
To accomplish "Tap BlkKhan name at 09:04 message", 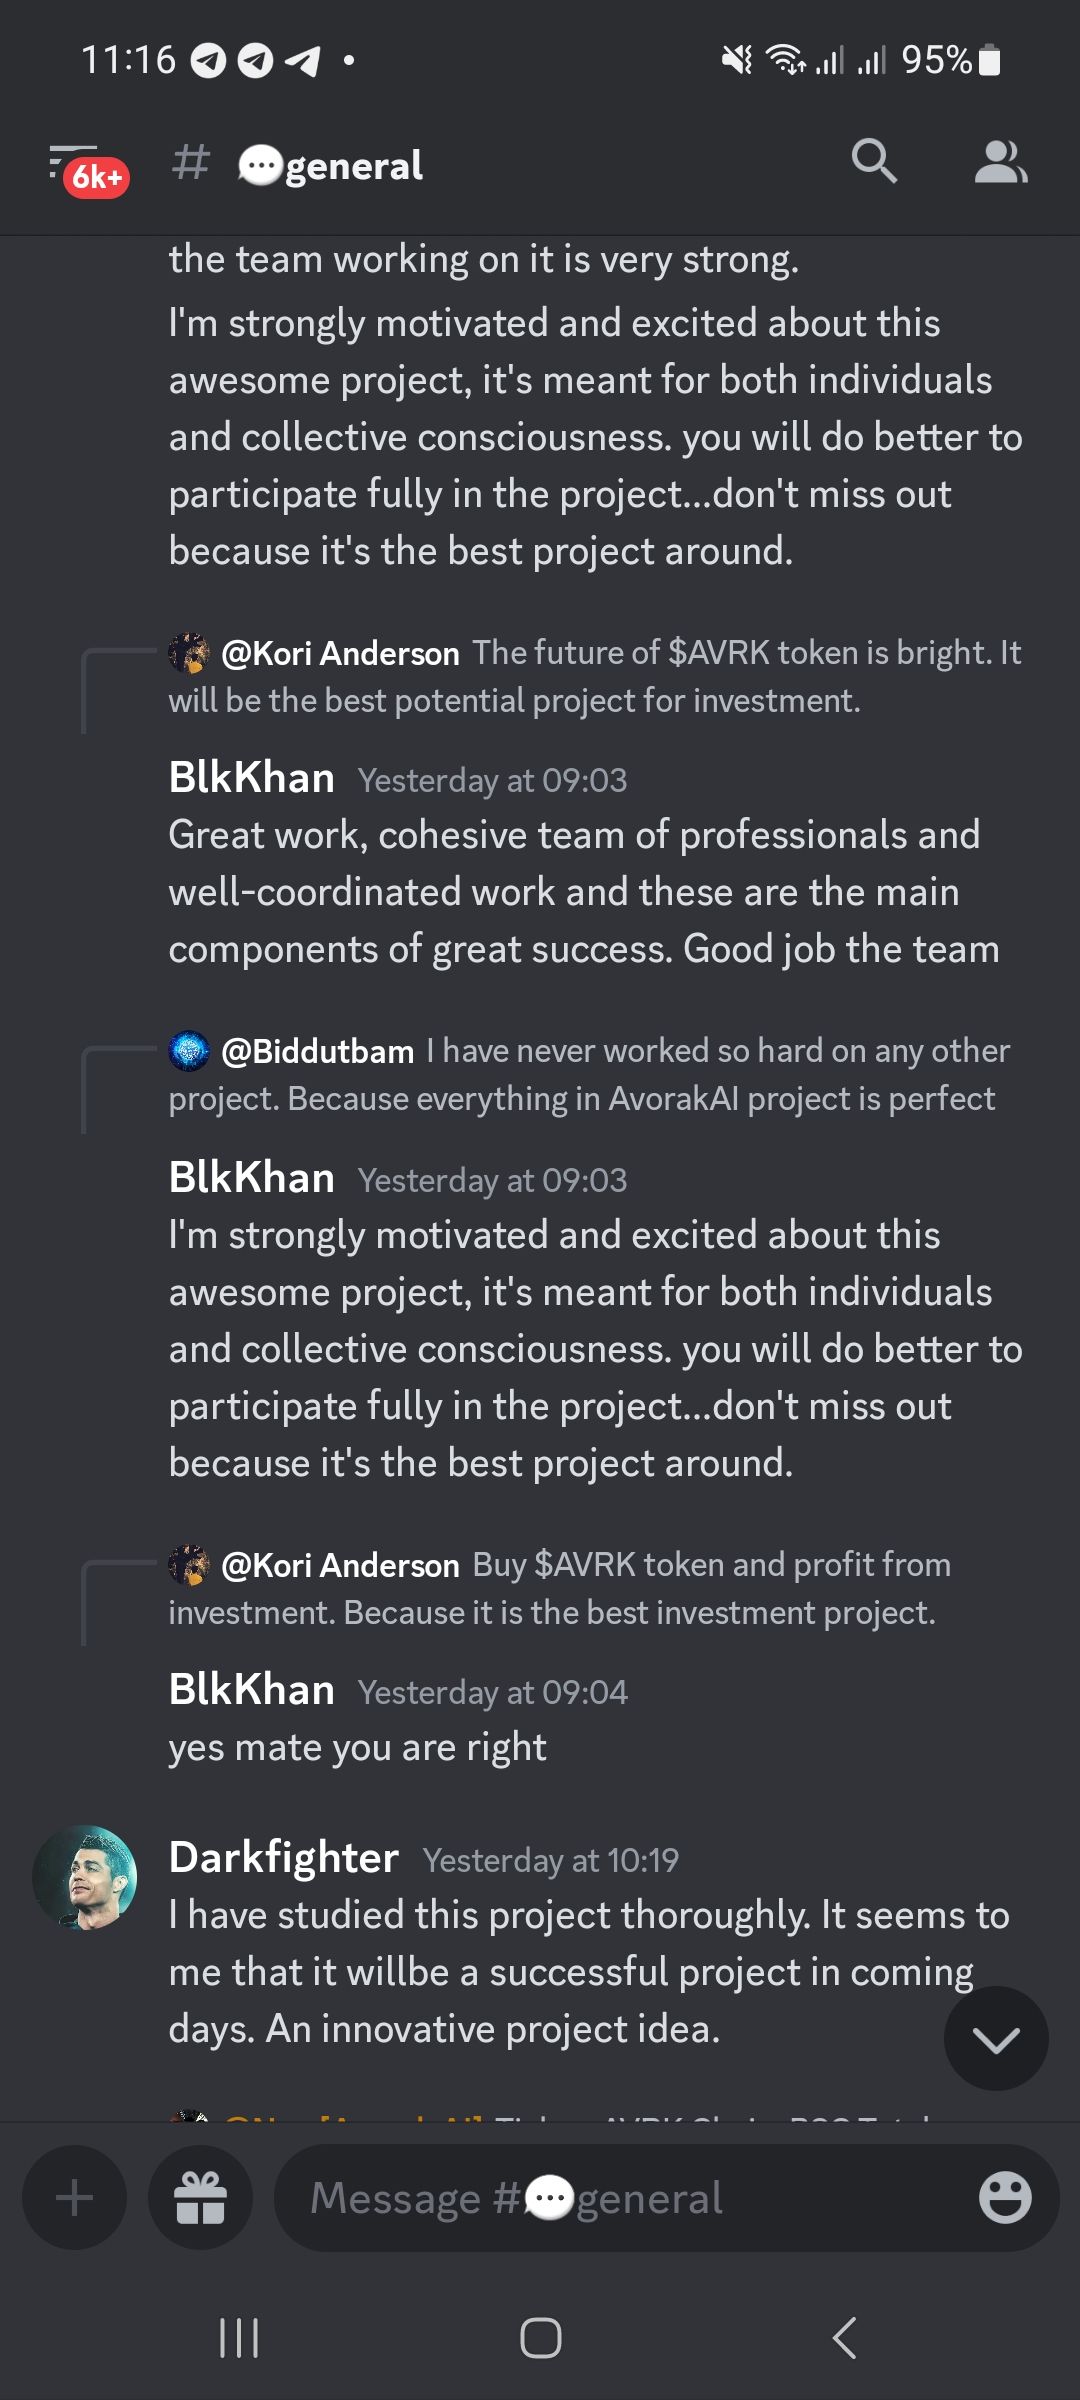I will point(252,1690).
